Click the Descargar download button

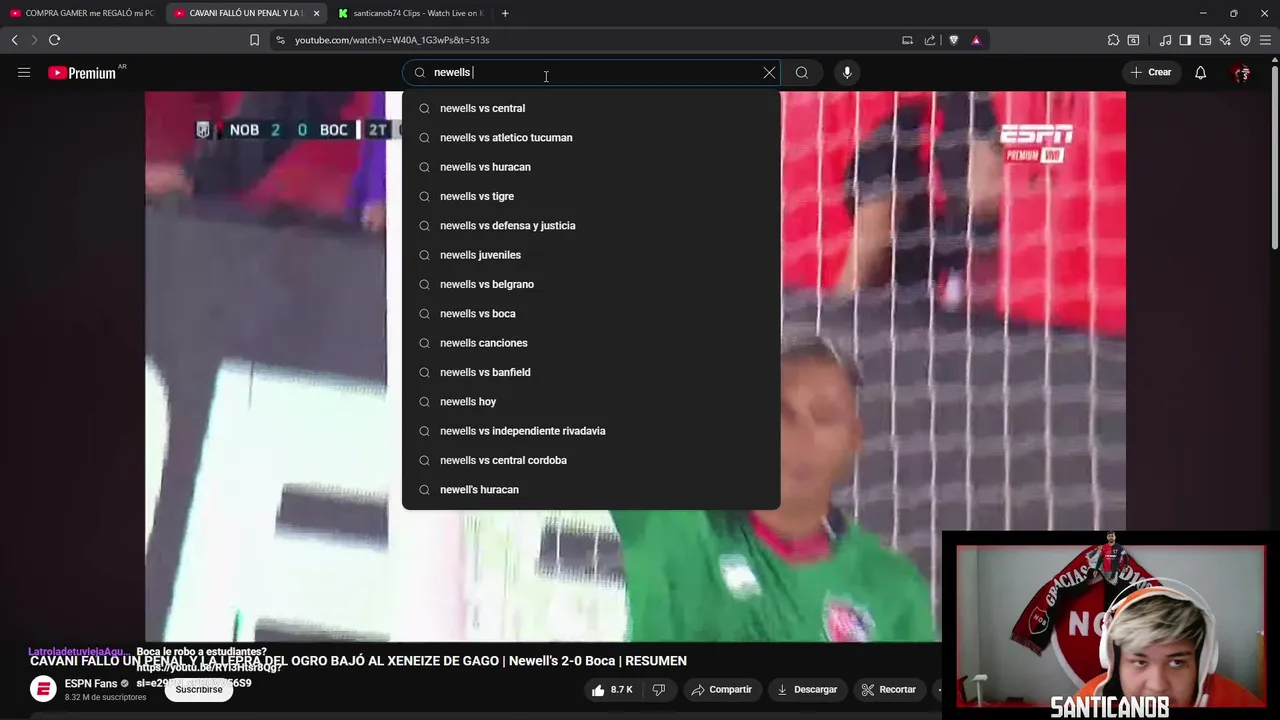click(x=807, y=689)
